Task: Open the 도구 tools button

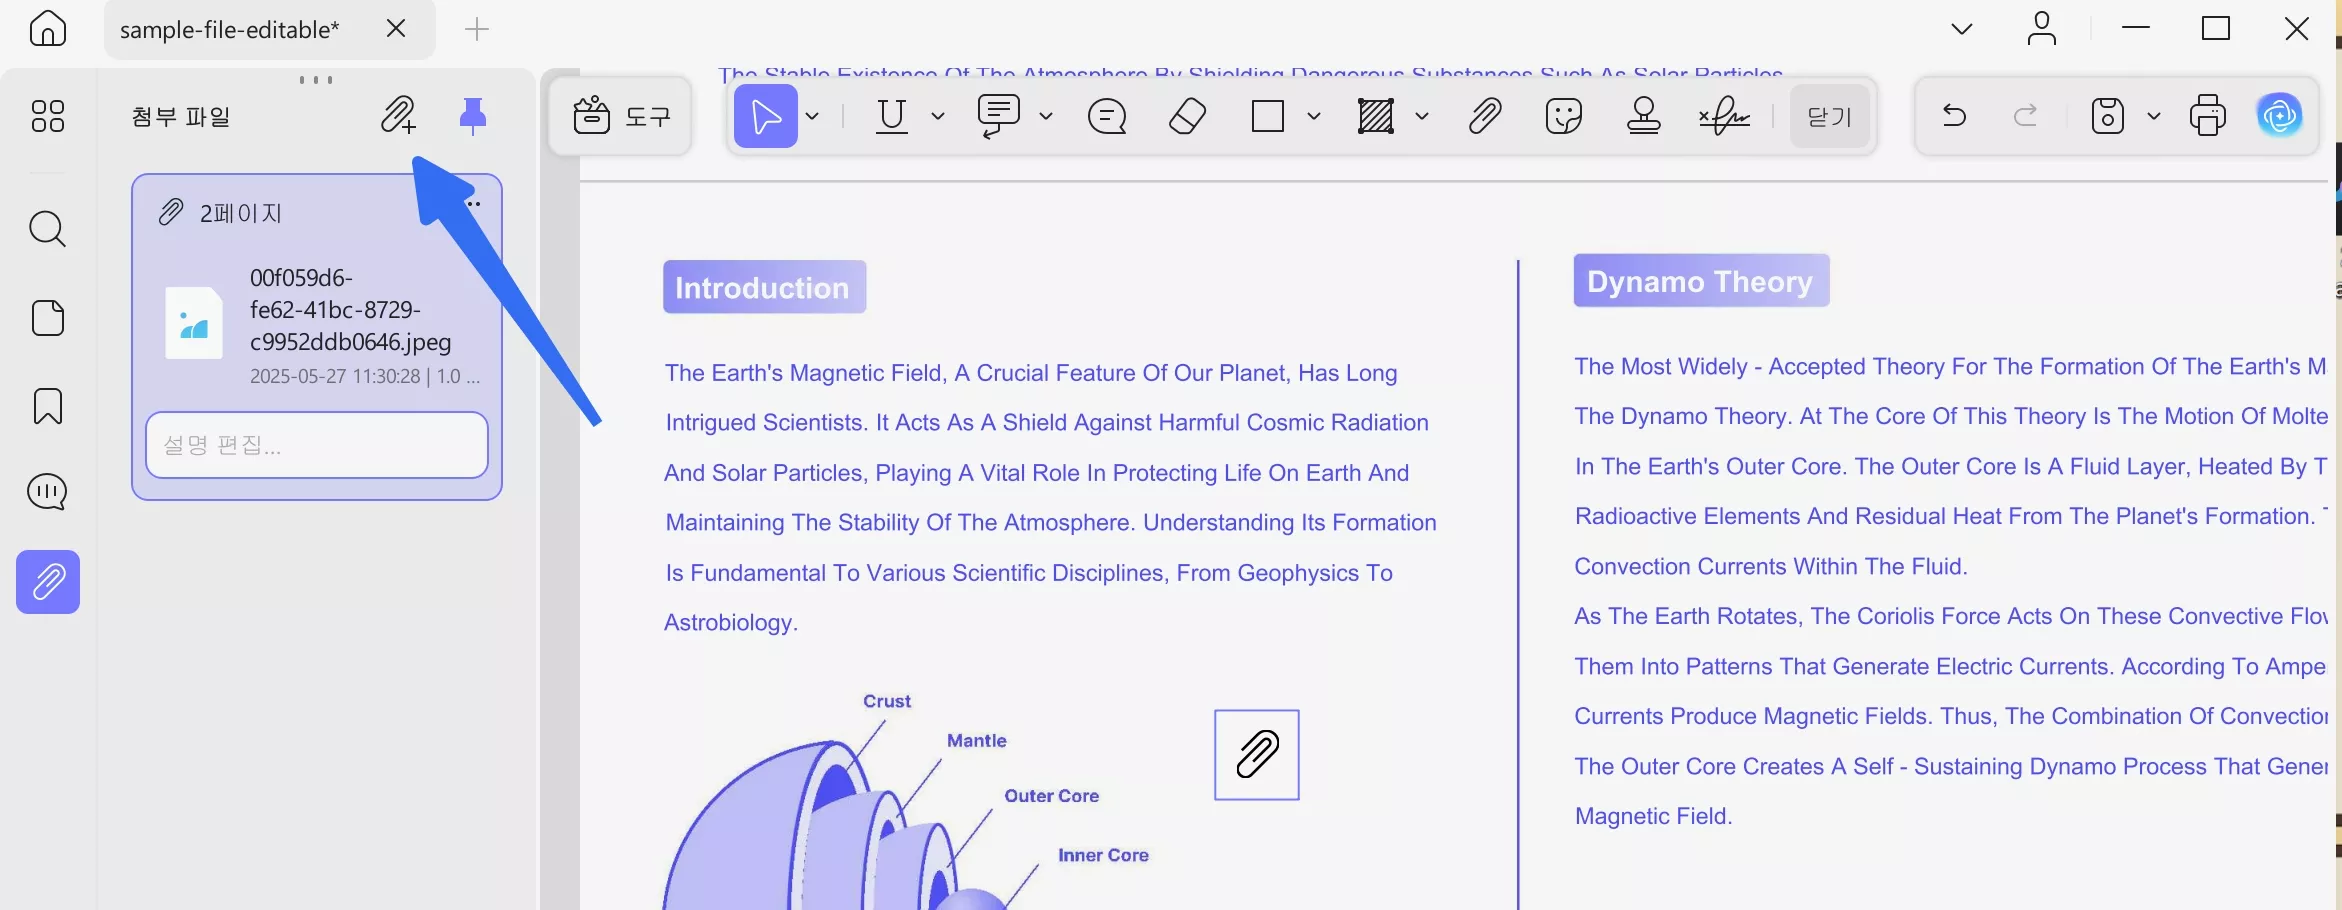Action: (x=621, y=116)
